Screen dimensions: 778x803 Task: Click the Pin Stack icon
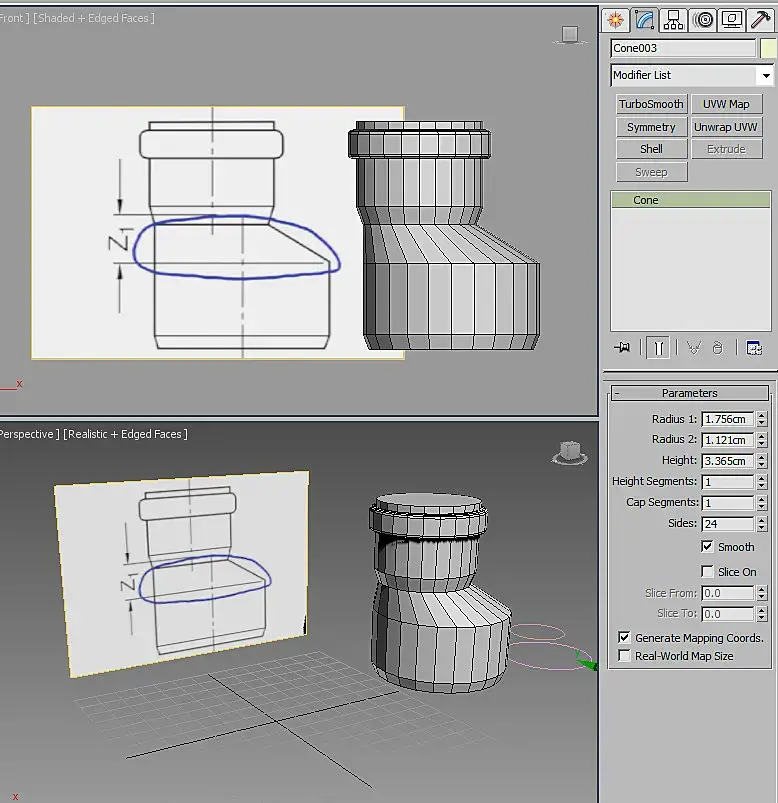(x=622, y=348)
